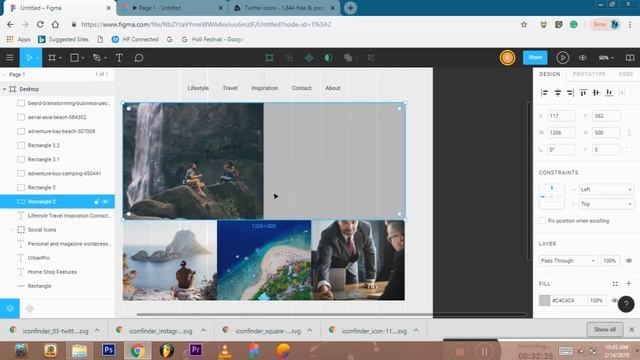640x360 pixels.
Task: Toggle visibility of Rectangle 2 layer
Action: (106, 202)
